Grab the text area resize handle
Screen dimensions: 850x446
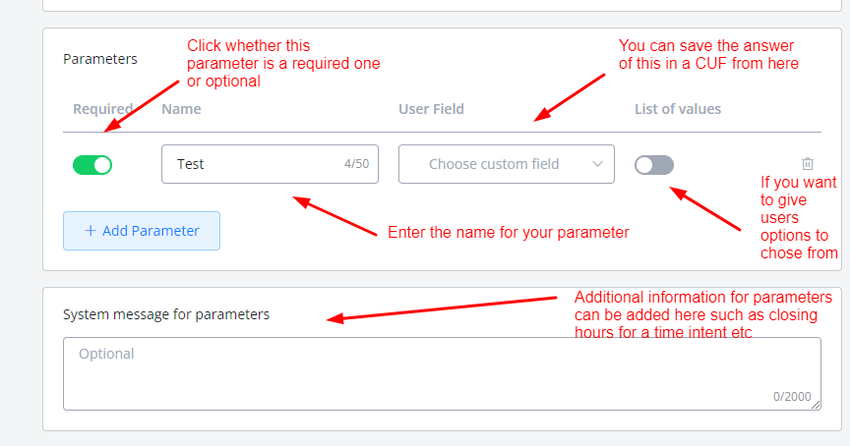816,405
